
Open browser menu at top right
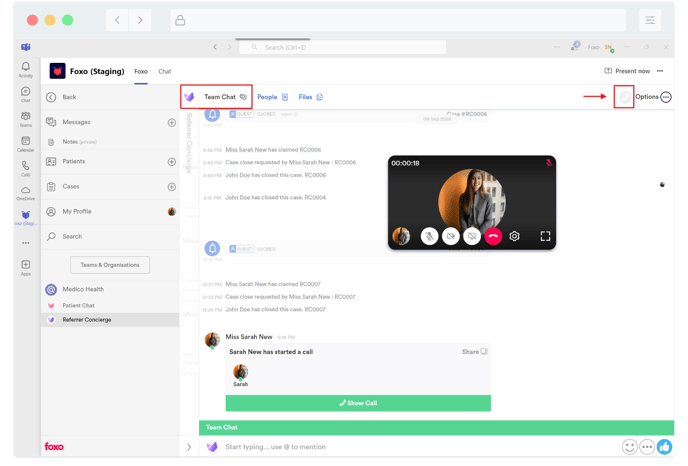[x=650, y=20]
